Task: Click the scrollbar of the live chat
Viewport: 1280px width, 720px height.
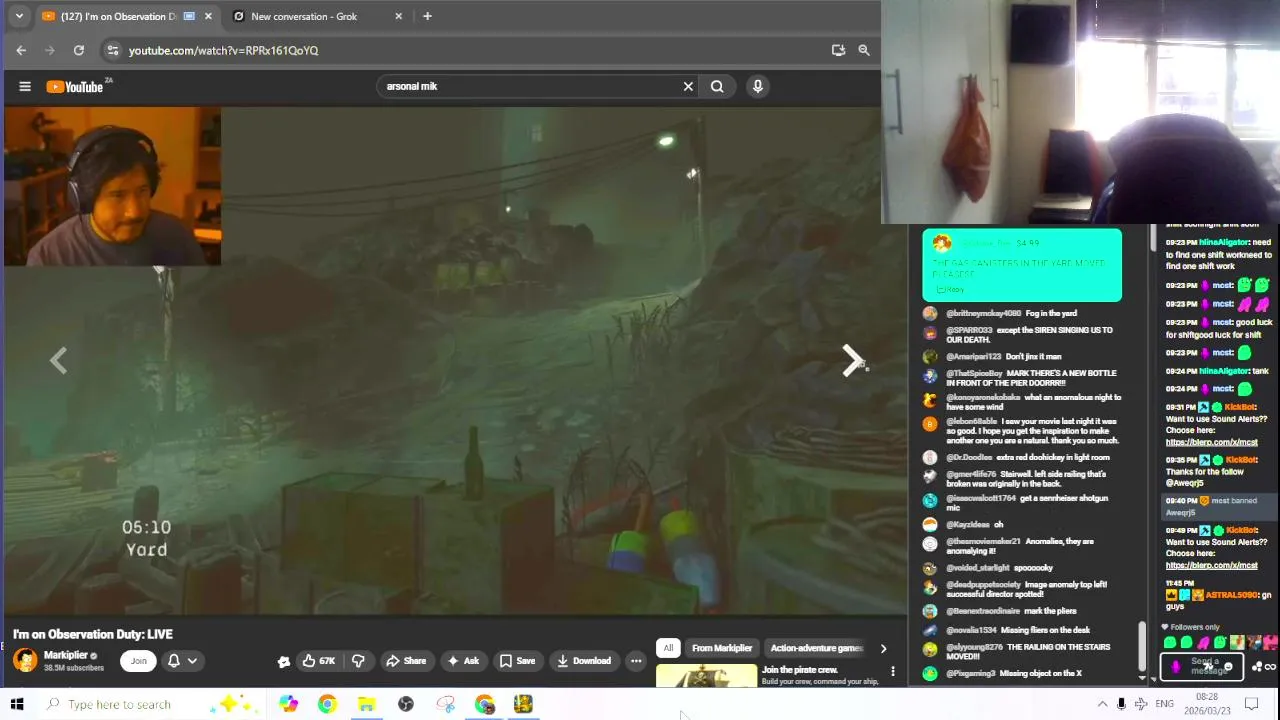Action: click(x=1141, y=646)
